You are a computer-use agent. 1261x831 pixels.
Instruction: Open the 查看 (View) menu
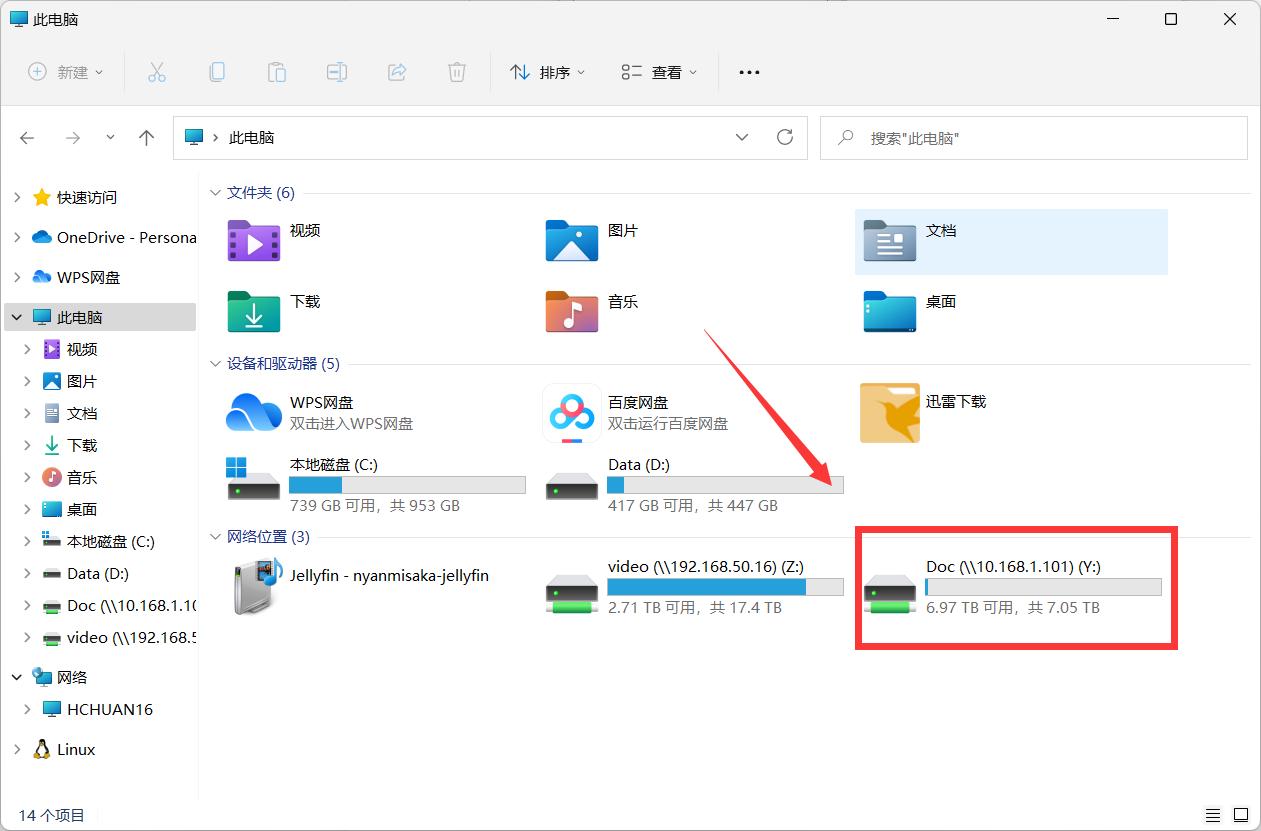[x=658, y=71]
